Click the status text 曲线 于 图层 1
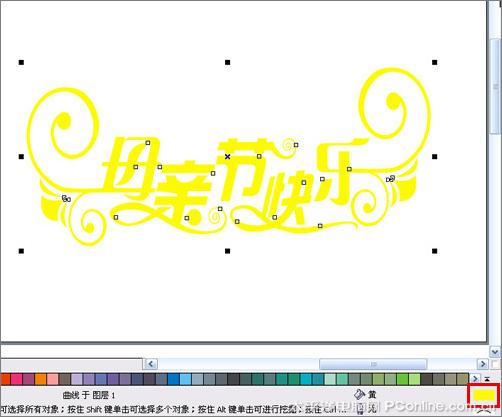The width and height of the screenshot is (502, 417). [x=89, y=395]
